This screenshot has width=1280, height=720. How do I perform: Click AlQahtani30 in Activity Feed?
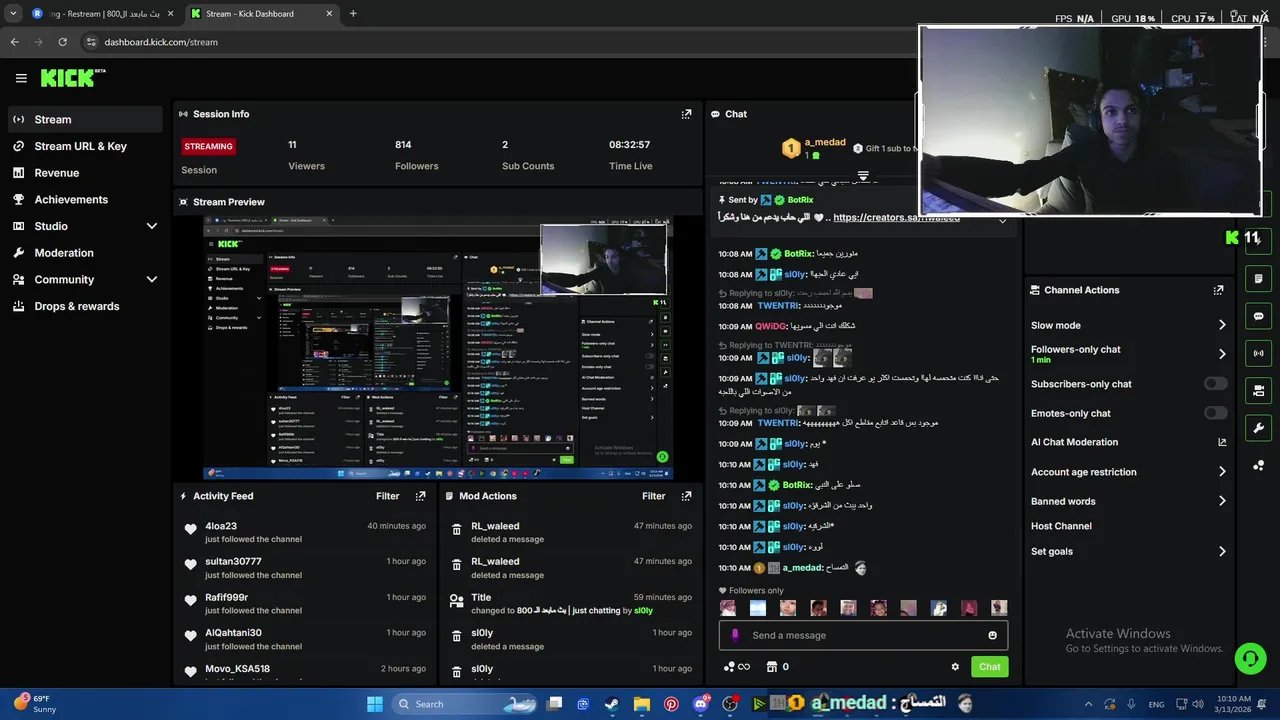point(233,633)
